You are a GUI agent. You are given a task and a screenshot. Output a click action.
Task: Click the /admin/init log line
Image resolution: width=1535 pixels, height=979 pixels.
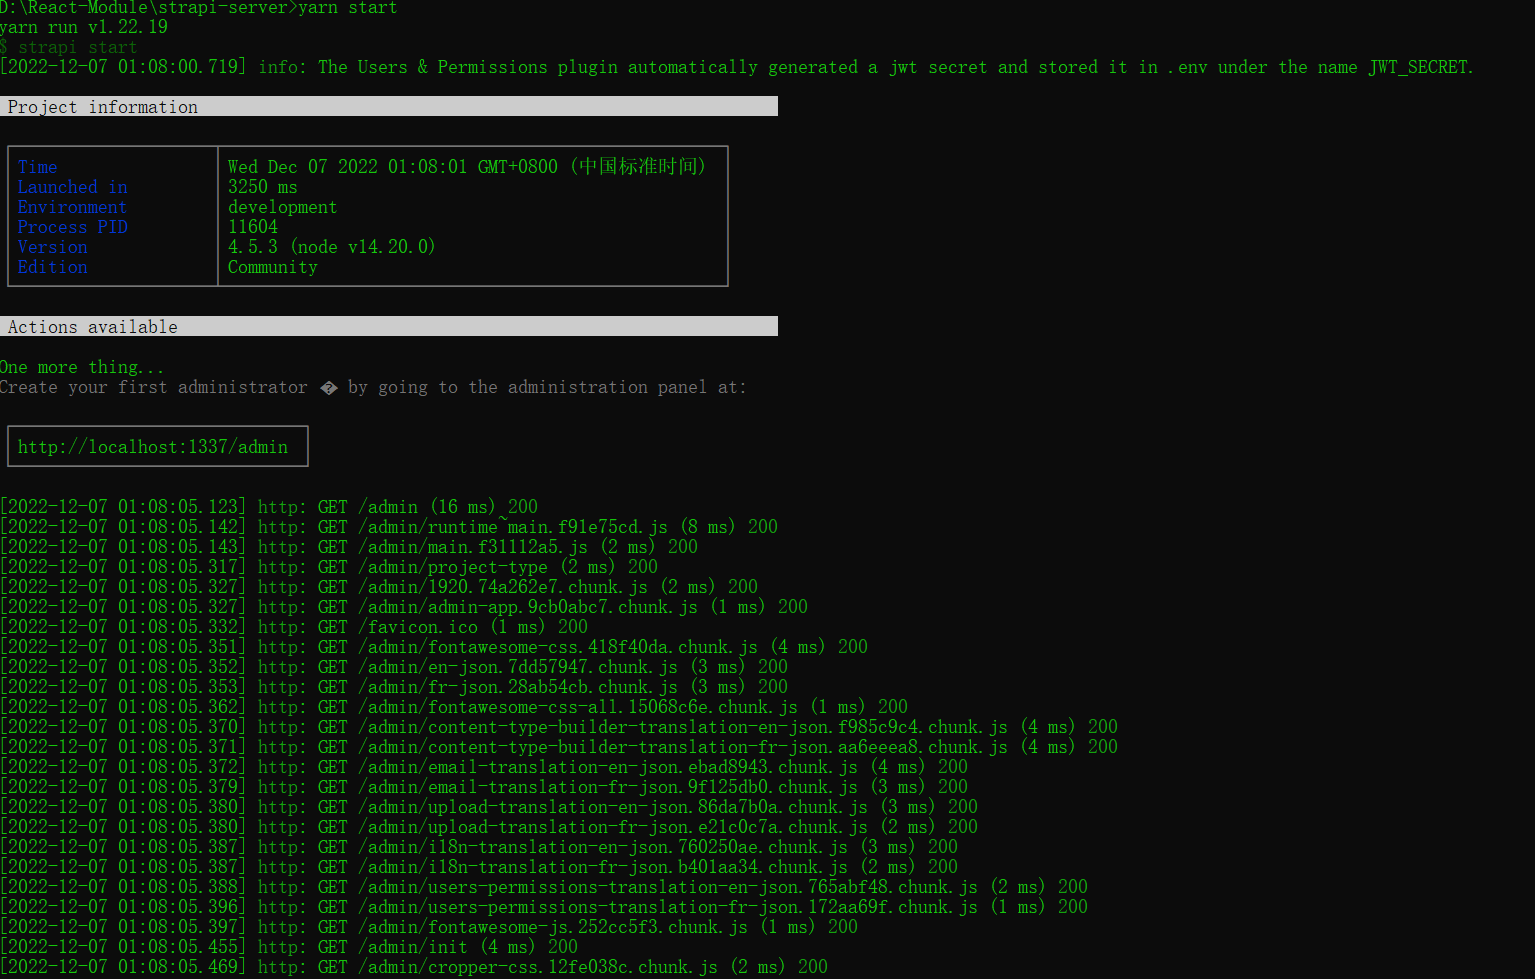289,947
